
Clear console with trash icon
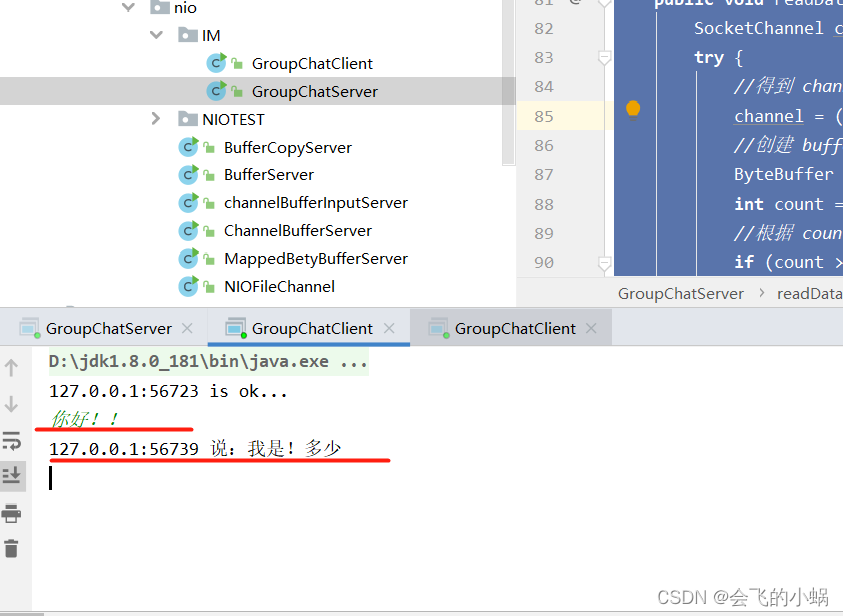click(x=11, y=548)
